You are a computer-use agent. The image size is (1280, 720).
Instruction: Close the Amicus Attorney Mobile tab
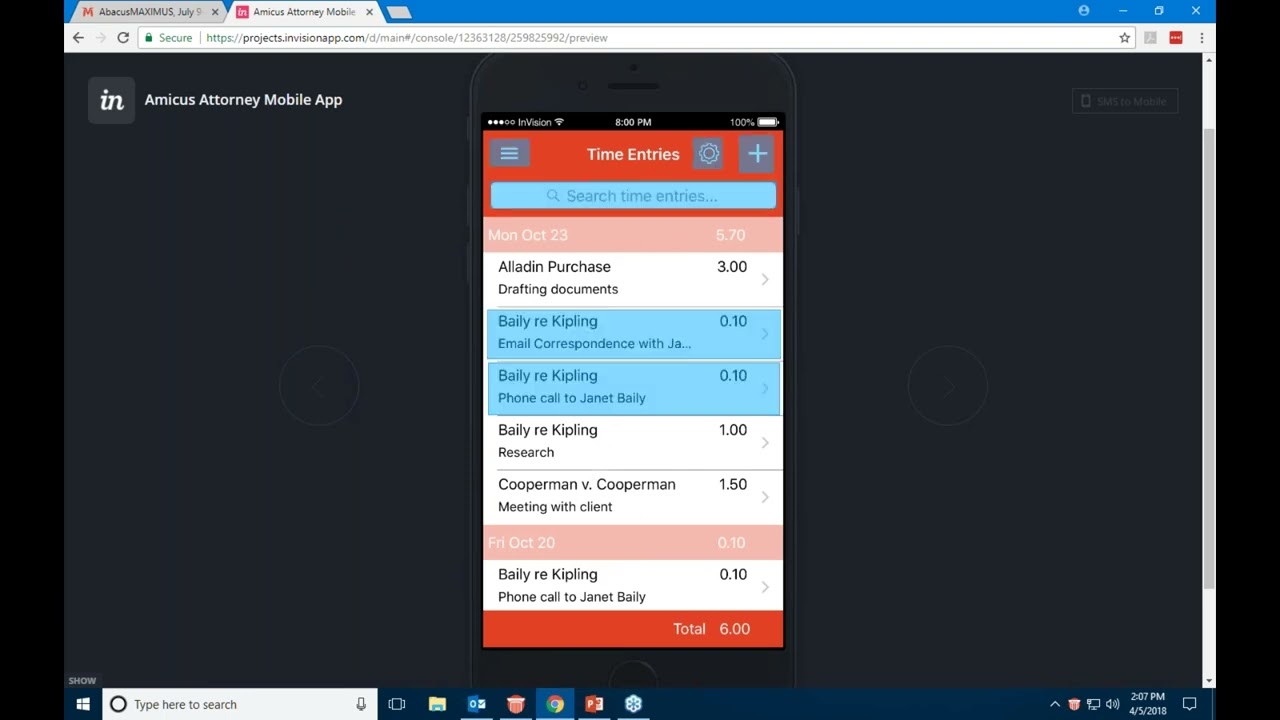click(369, 12)
